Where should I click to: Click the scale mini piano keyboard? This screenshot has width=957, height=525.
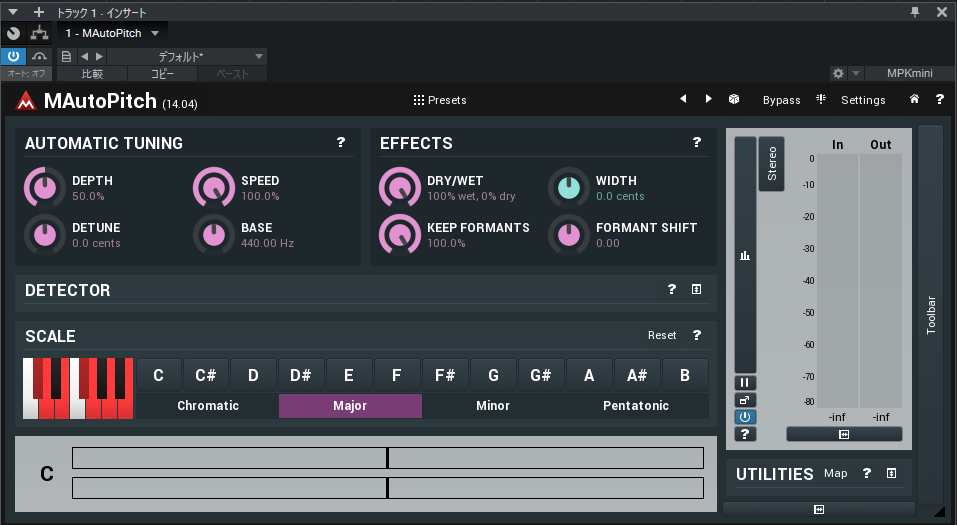click(x=78, y=388)
